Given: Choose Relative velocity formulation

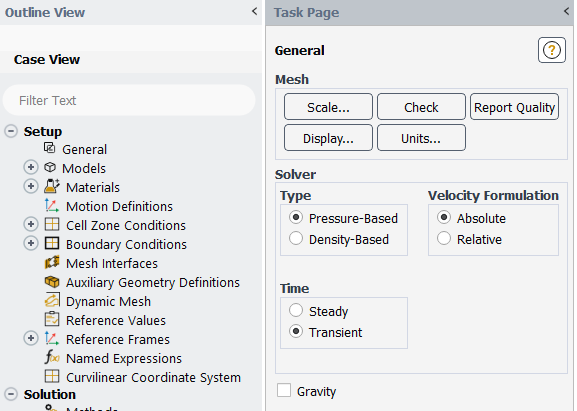Looking at the screenshot, I should 444,238.
